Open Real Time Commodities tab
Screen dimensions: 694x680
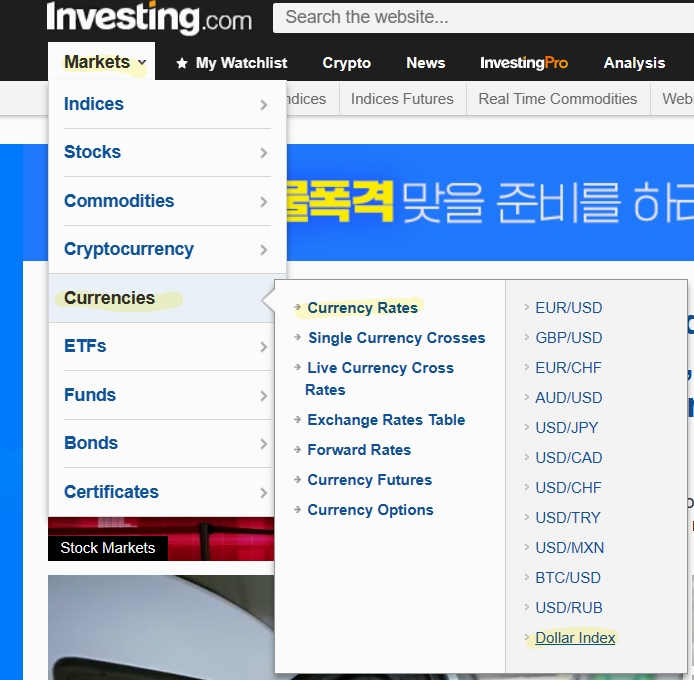(x=558, y=99)
